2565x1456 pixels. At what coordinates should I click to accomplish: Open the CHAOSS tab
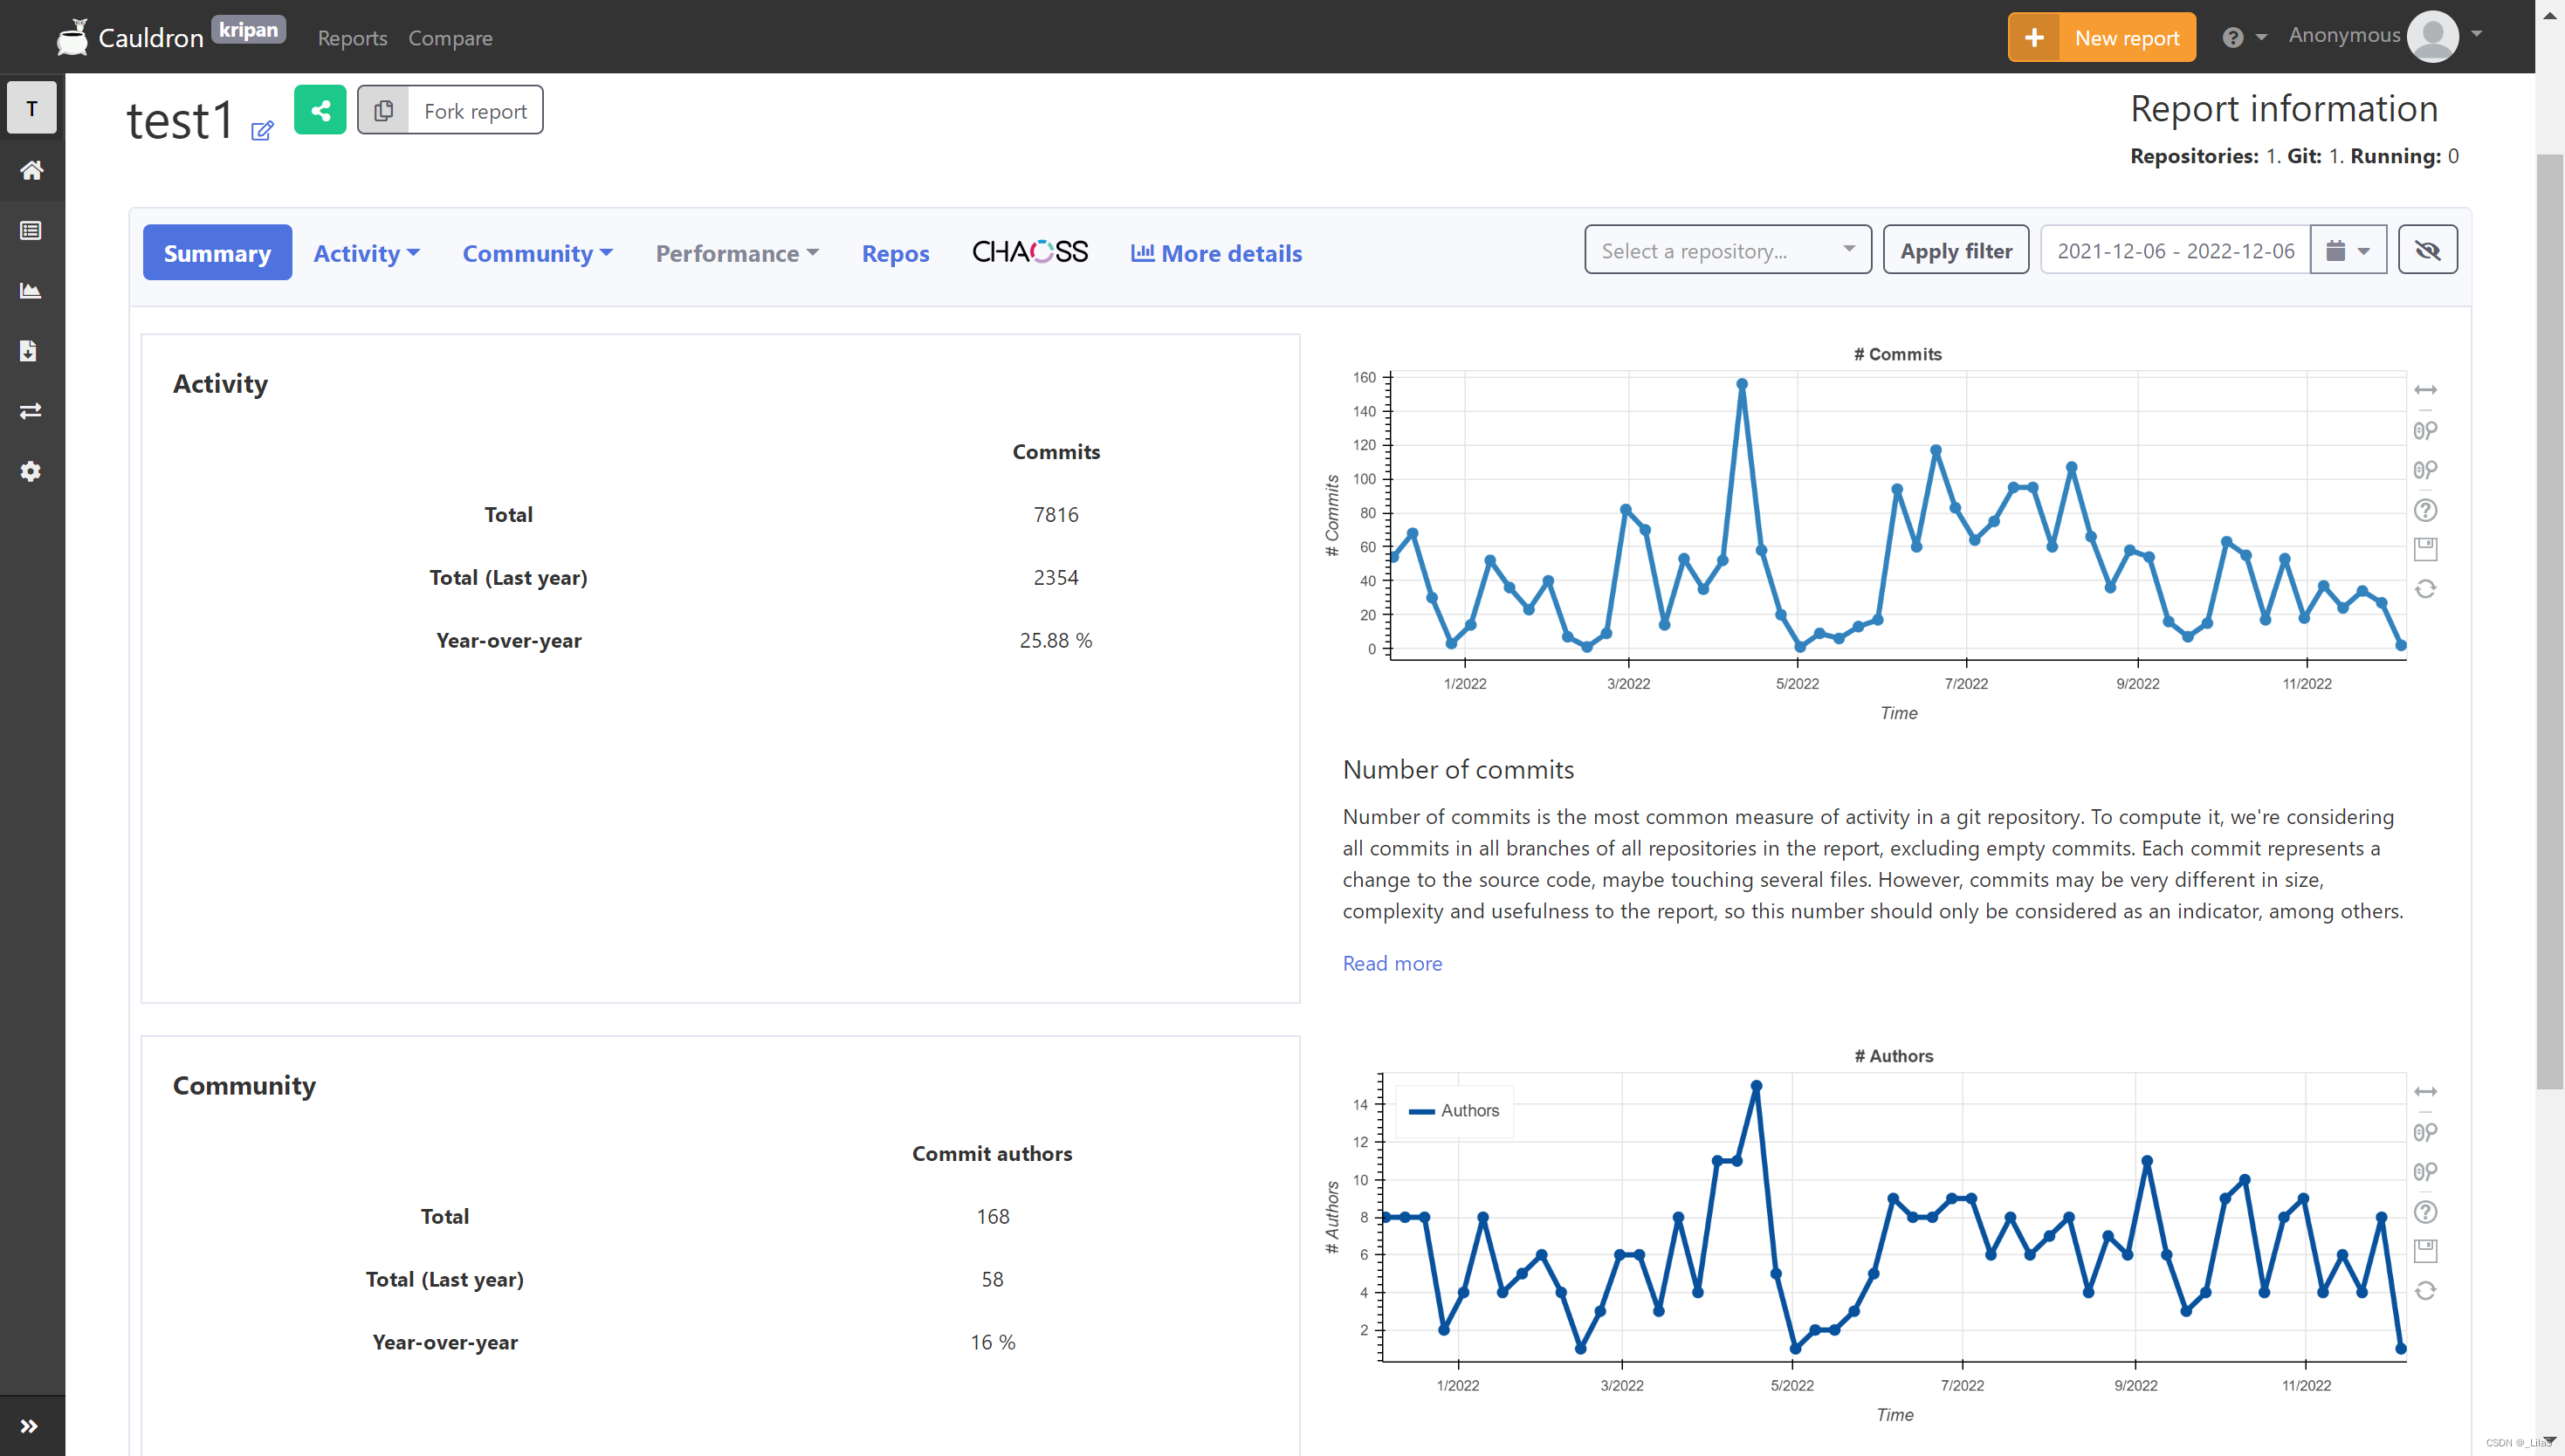tap(1030, 252)
